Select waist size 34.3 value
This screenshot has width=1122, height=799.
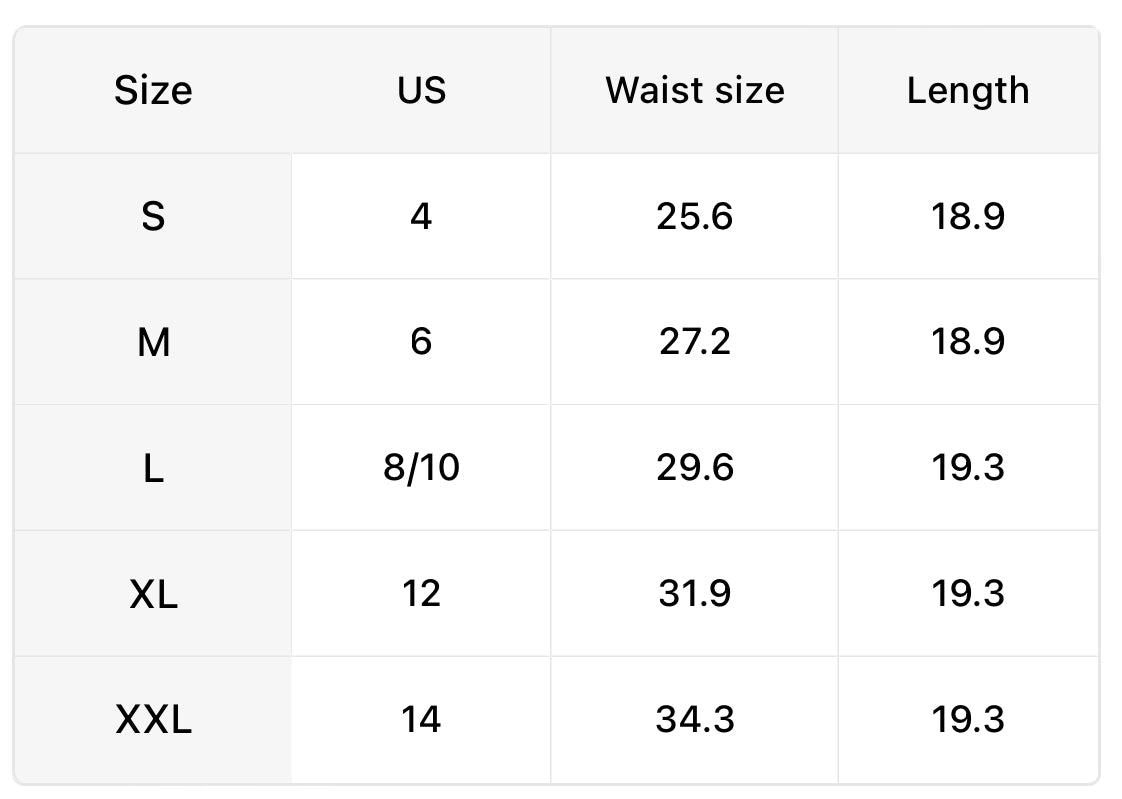(x=695, y=720)
